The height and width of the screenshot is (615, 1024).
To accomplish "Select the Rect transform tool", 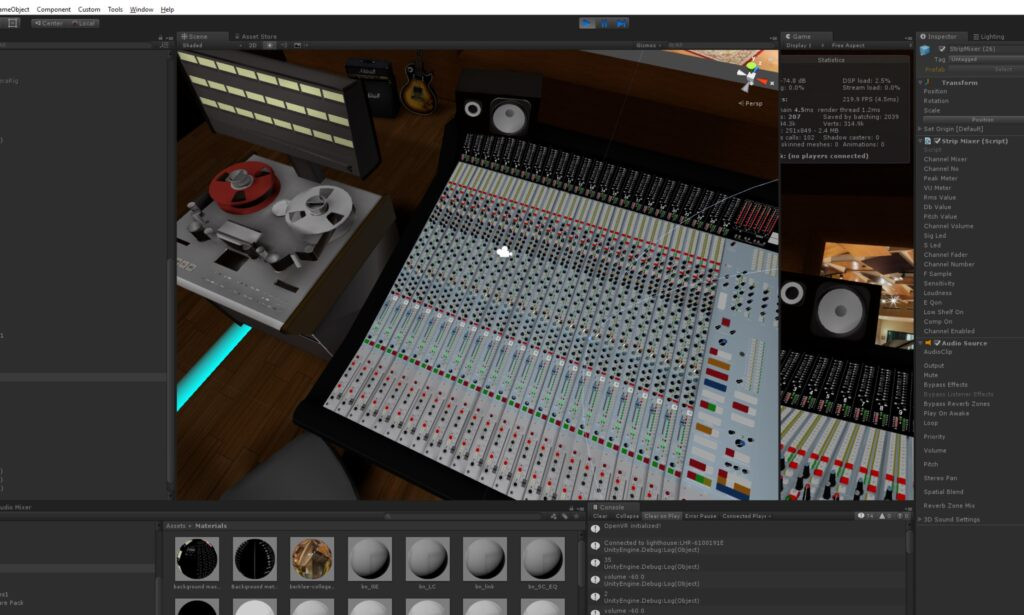I will [x=12, y=23].
